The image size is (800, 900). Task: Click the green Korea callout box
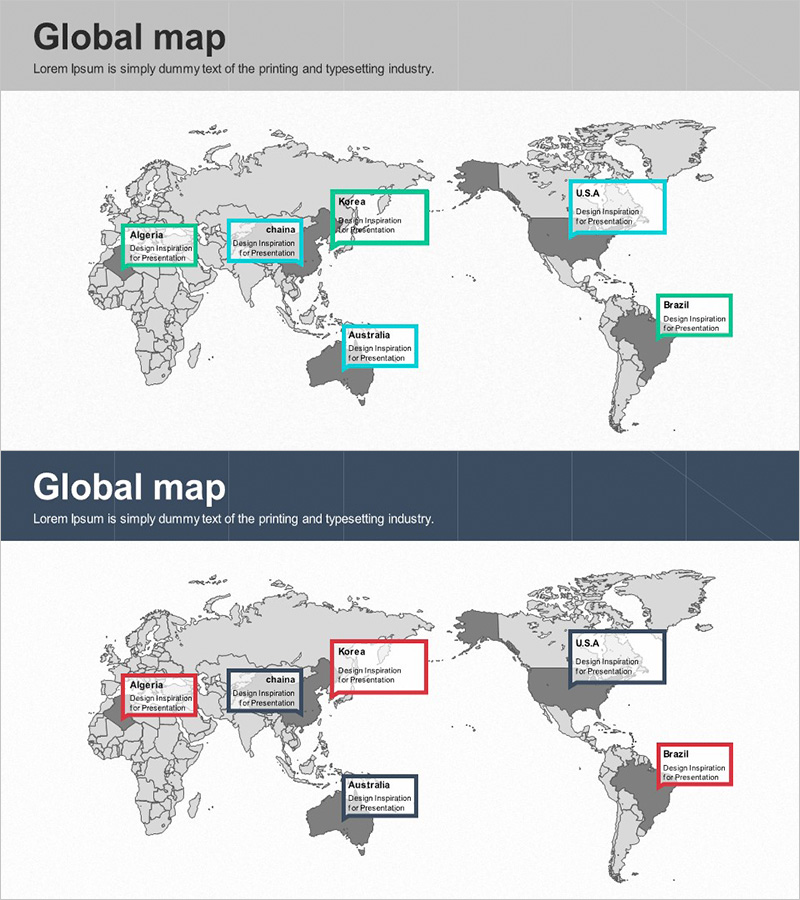coord(380,217)
